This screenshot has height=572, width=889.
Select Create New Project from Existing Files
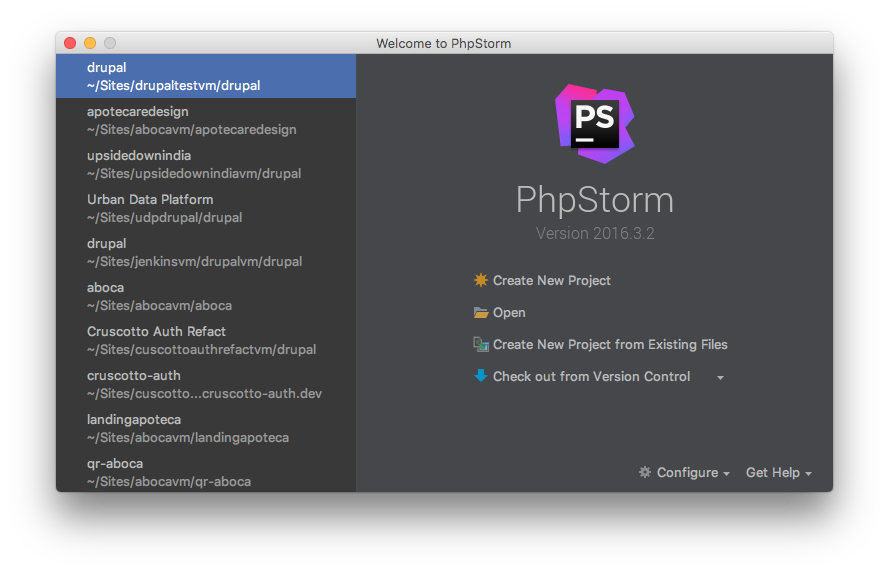pyautogui.click(x=610, y=344)
